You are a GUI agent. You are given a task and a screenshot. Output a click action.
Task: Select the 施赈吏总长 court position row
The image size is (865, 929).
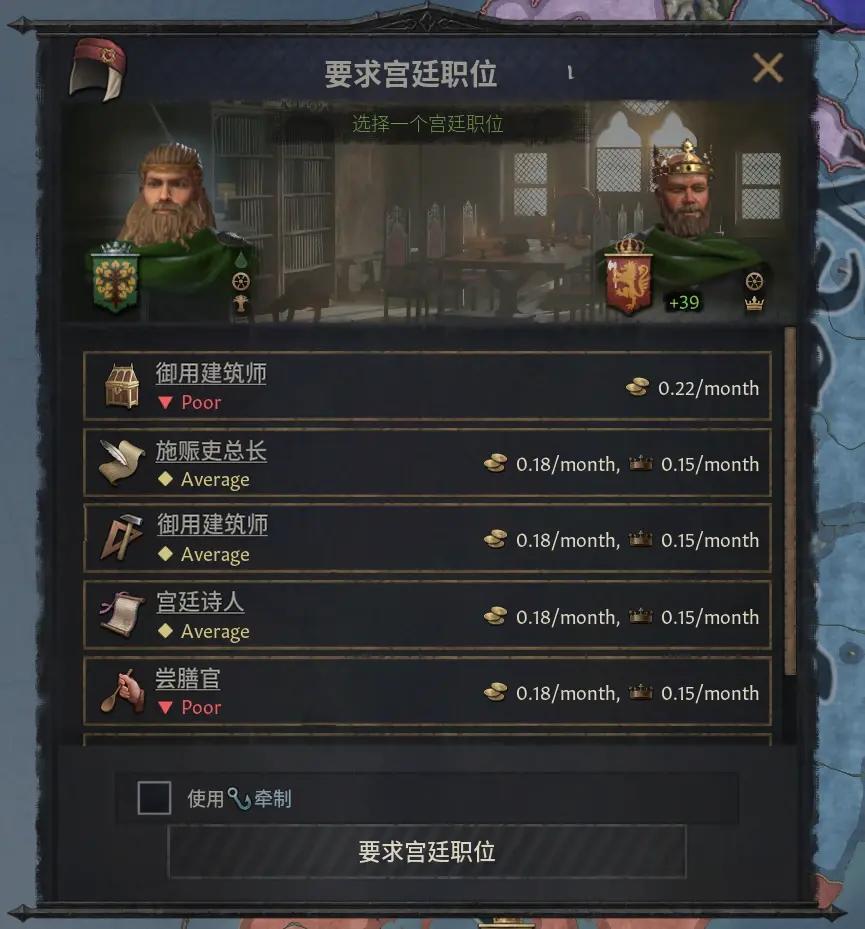point(427,463)
